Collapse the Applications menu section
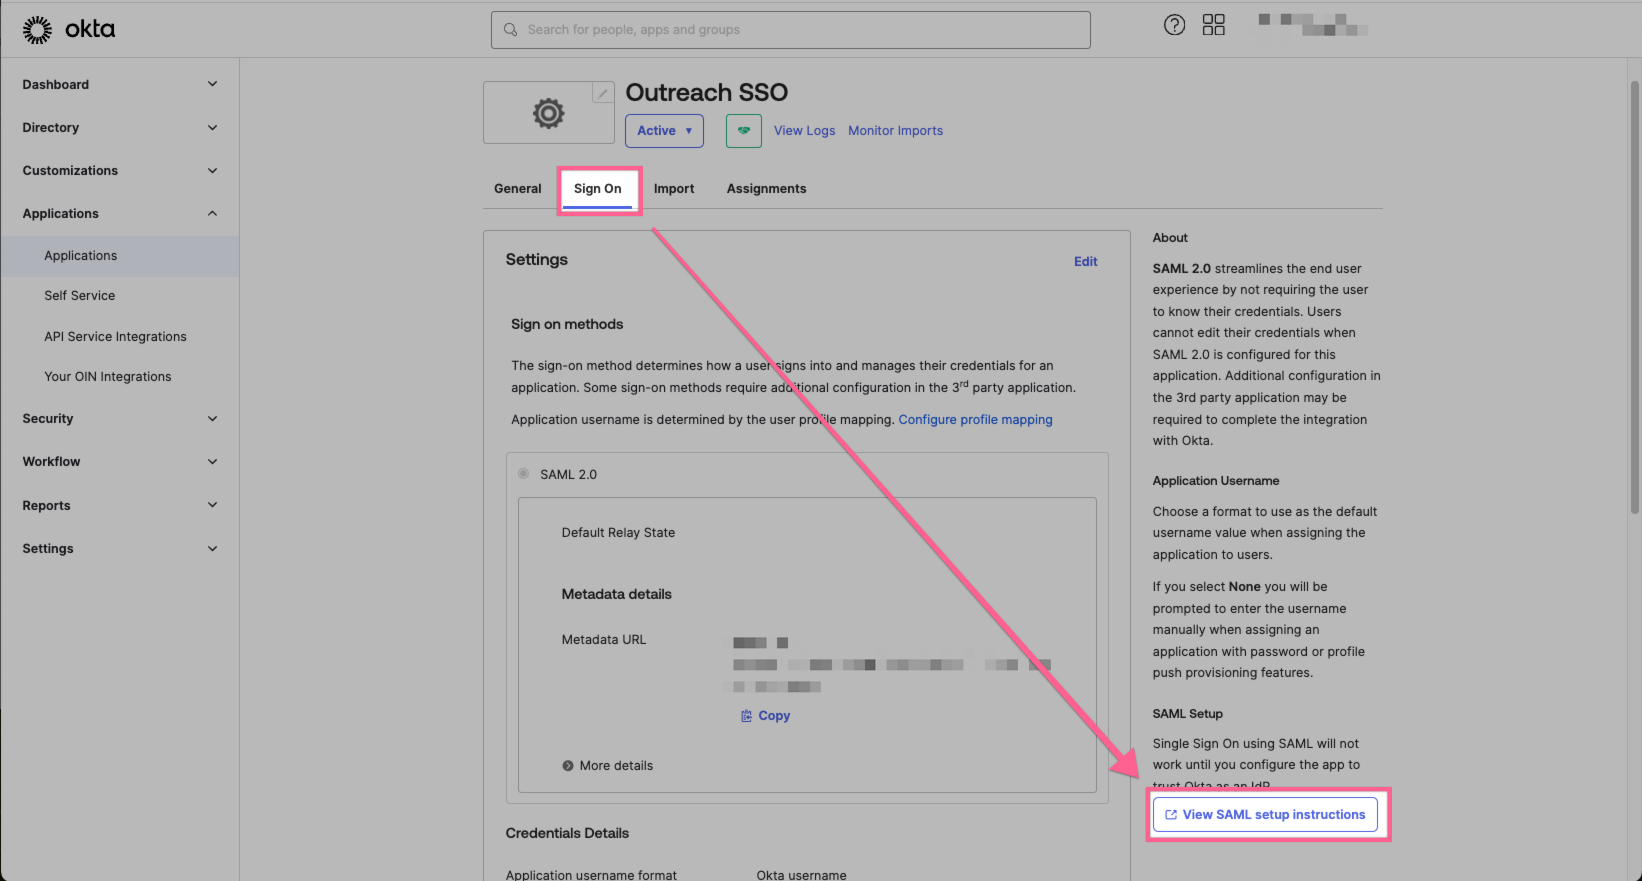 [120, 214]
